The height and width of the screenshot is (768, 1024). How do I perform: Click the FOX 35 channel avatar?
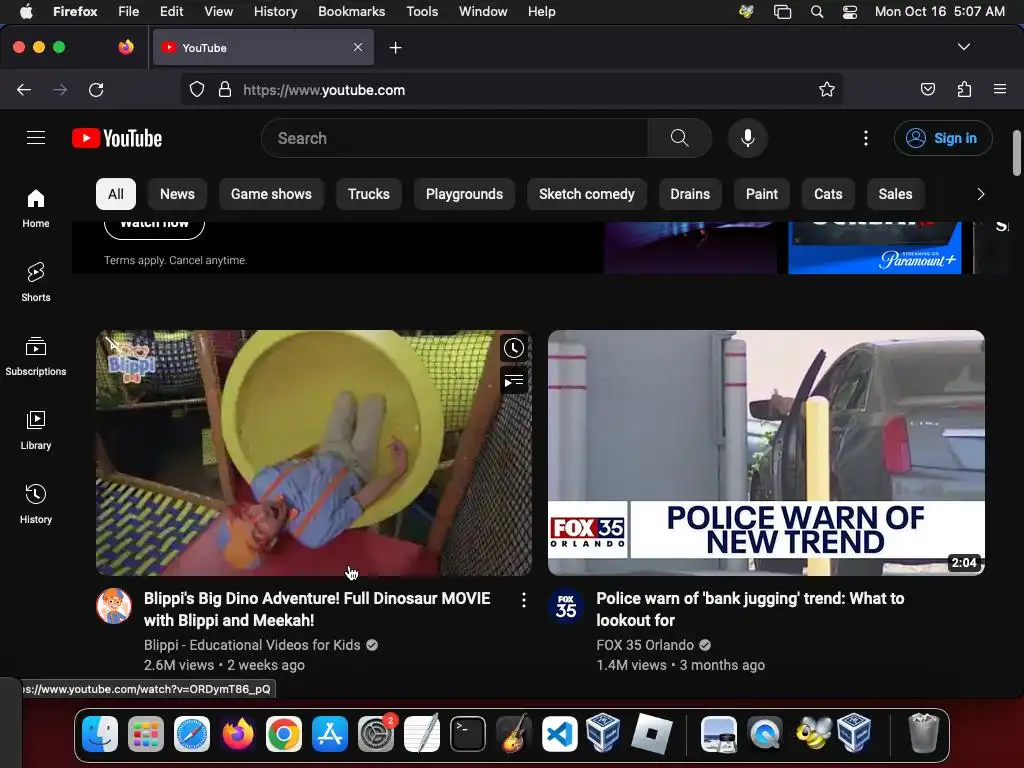tap(566, 606)
